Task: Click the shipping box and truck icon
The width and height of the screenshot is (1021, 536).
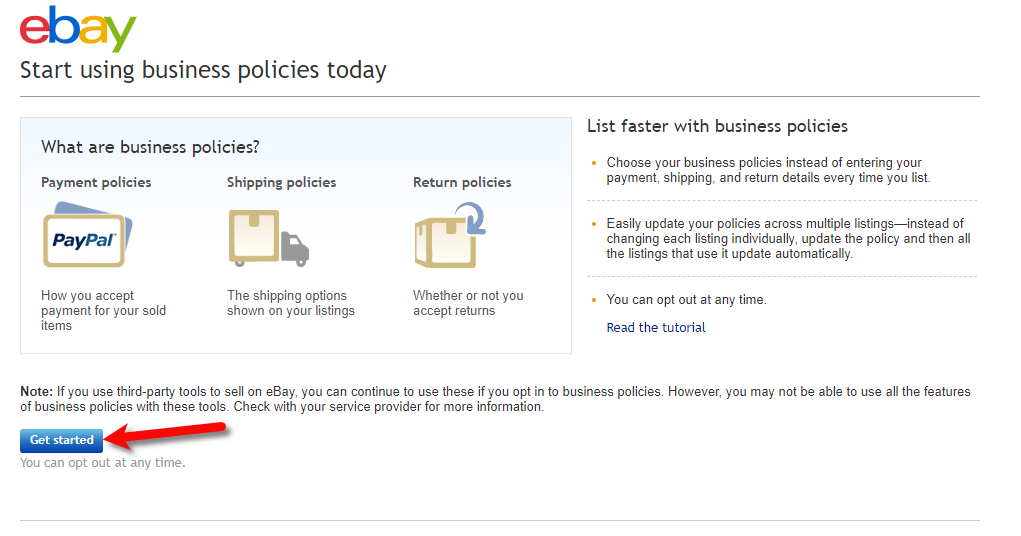Action: tap(268, 238)
